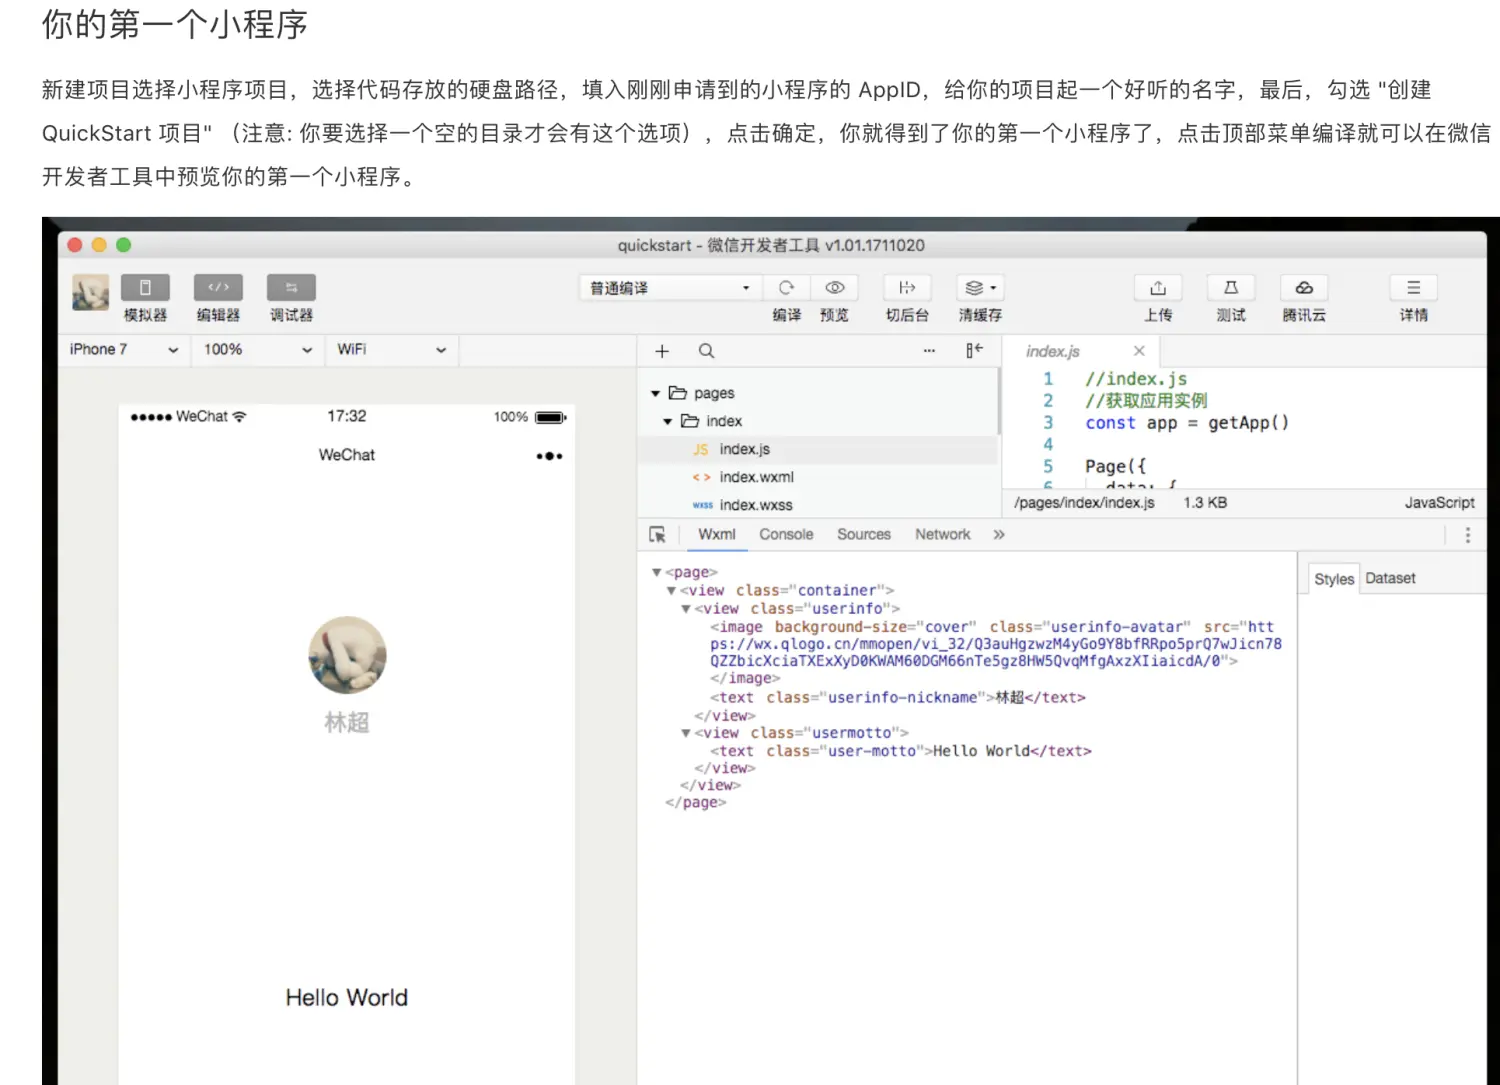1500x1085 pixels.
Task: Click the collapse file tree icon
Action: pyautogui.click(x=974, y=350)
